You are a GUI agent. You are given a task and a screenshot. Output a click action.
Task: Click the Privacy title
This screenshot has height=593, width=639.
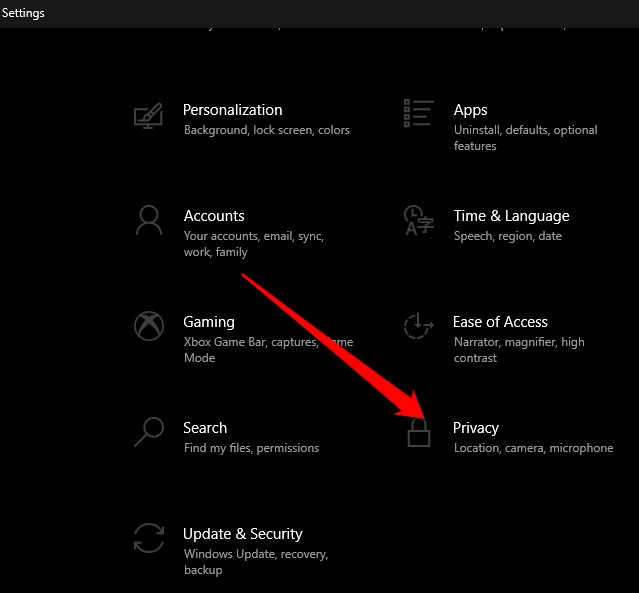coord(476,428)
